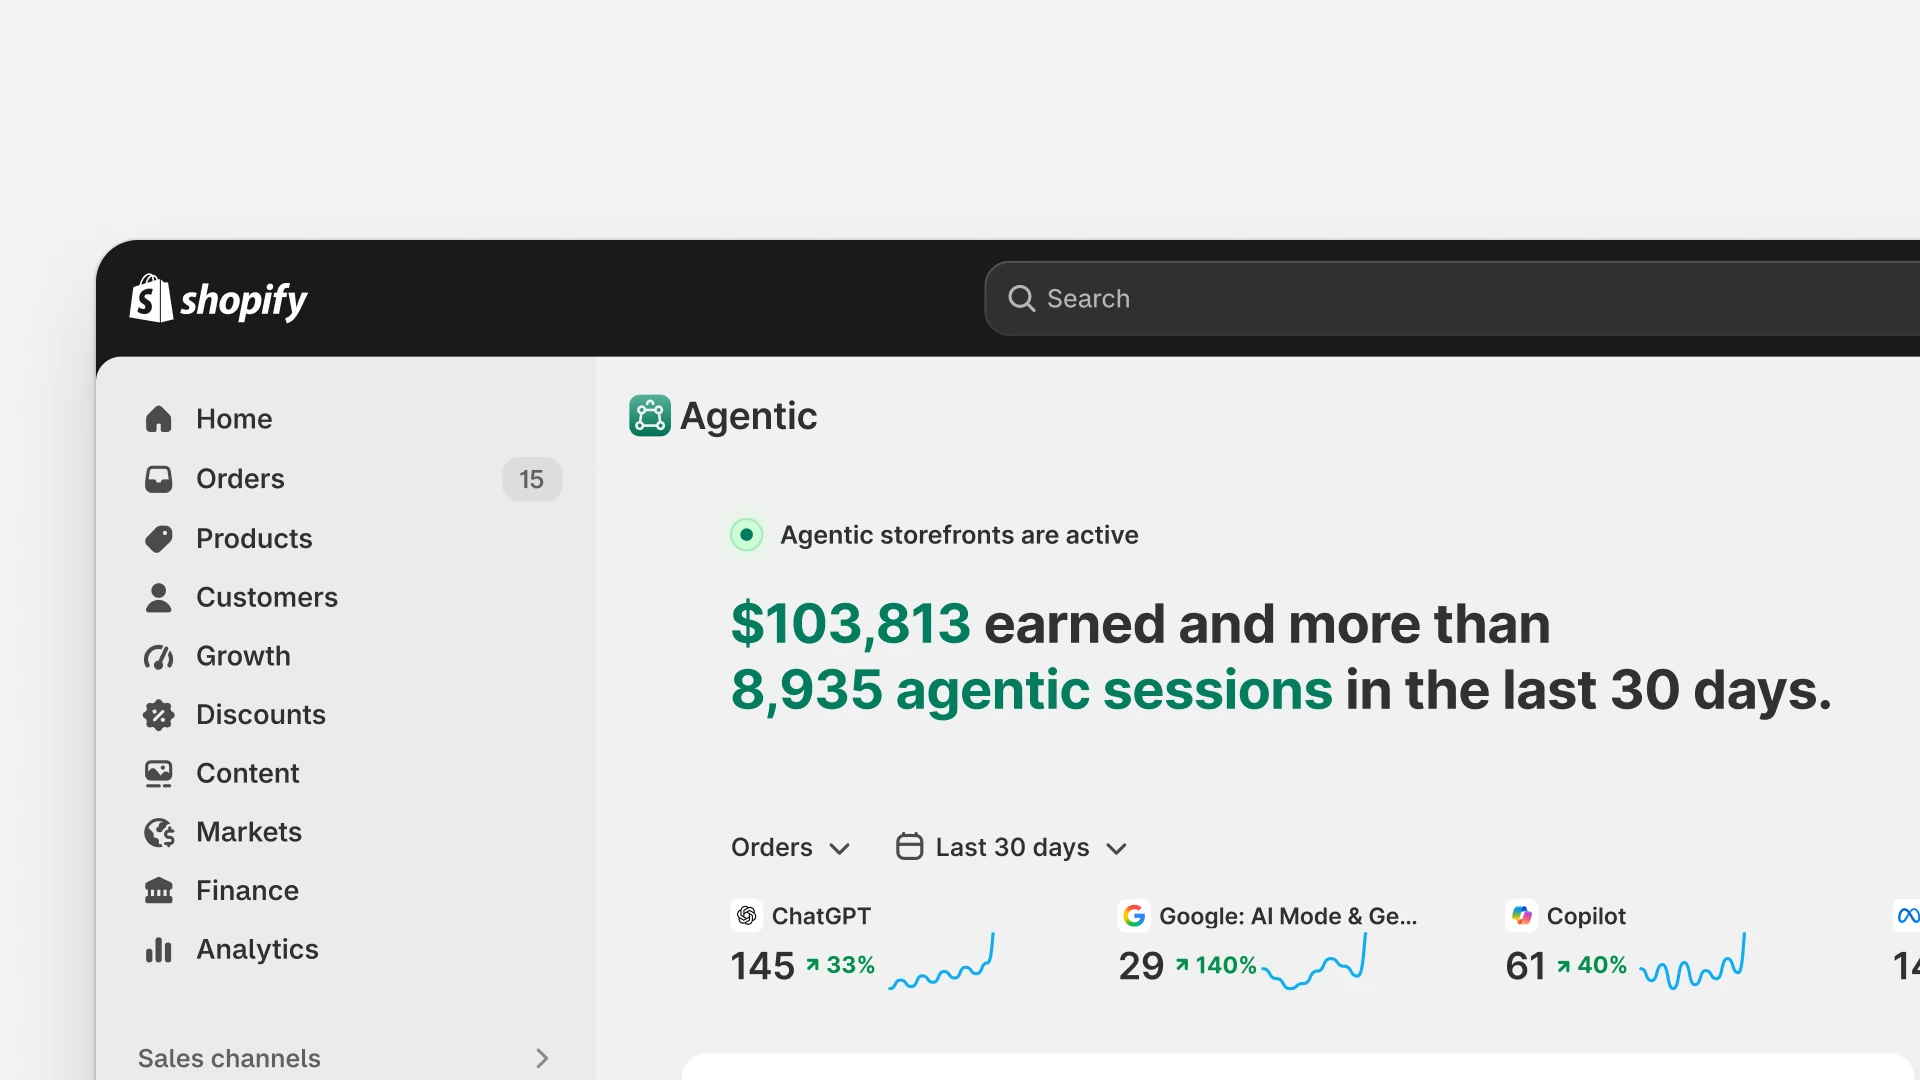This screenshot has width=1920, height=1080.
Task: Click the green active status indicator
Action: (x=746, y=535)
